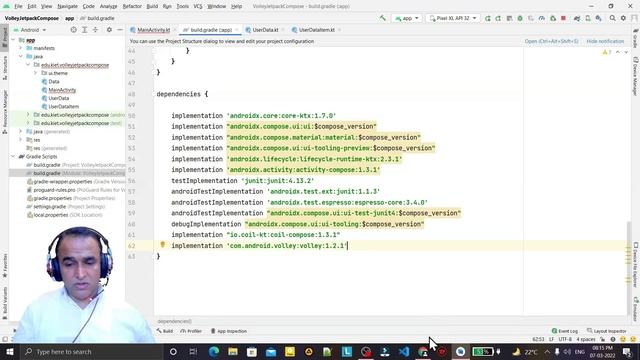This screenshot has height=360, width=640.
Task: Click the Open (Ctrl+Alt+Shift+S) link
Action: click(551, 41)
